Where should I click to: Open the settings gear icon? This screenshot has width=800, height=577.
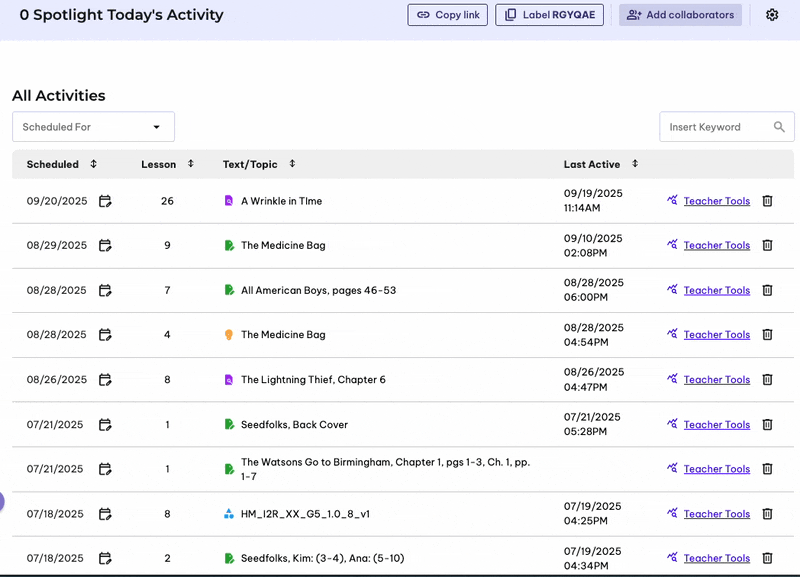coord(772,15)
